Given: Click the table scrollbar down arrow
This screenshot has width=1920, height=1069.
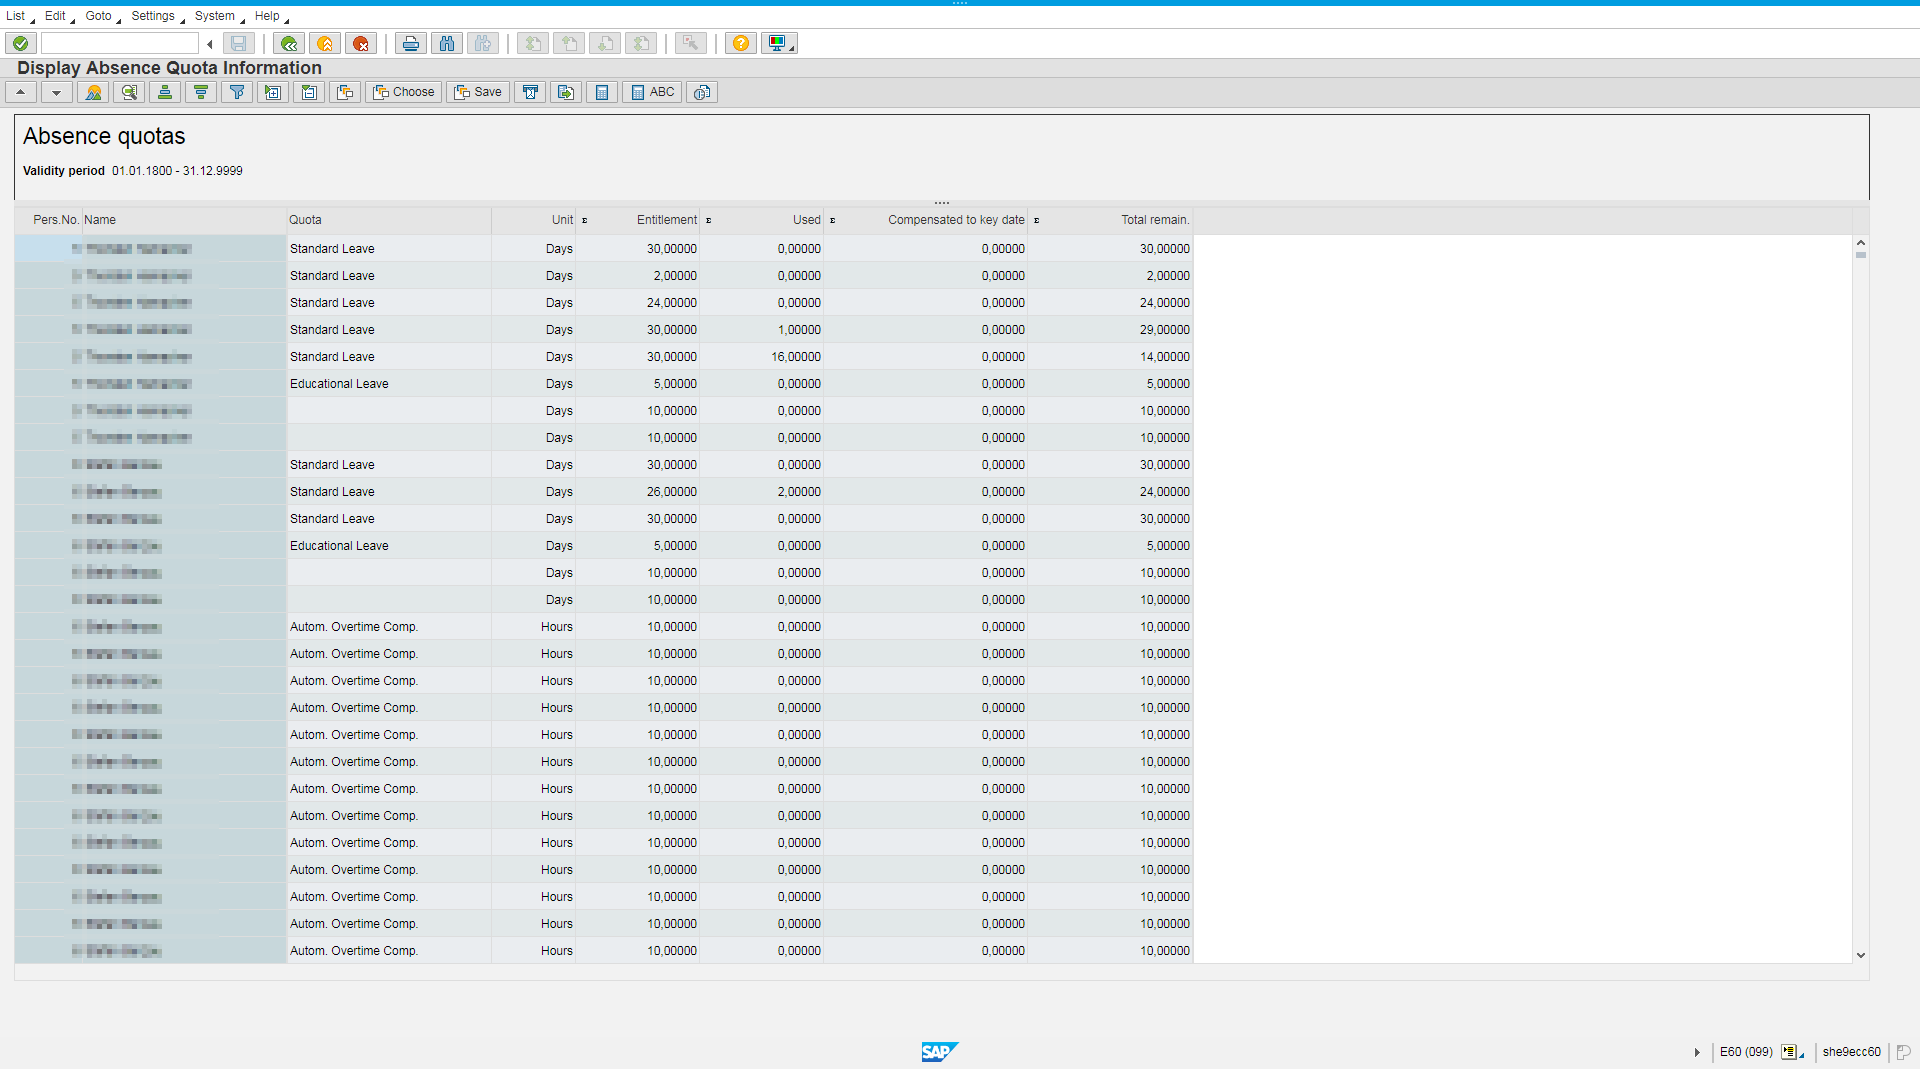Looking at the screenshot, I should coord(1861,955).
